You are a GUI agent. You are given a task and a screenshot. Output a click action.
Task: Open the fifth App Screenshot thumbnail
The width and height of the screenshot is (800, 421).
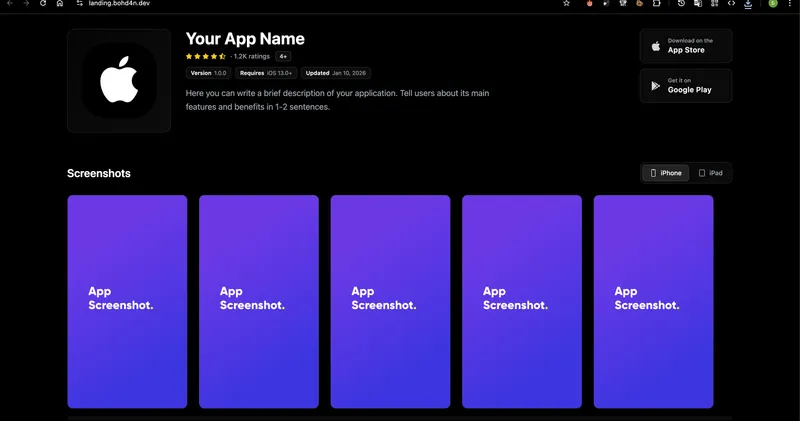click(653, 301)
